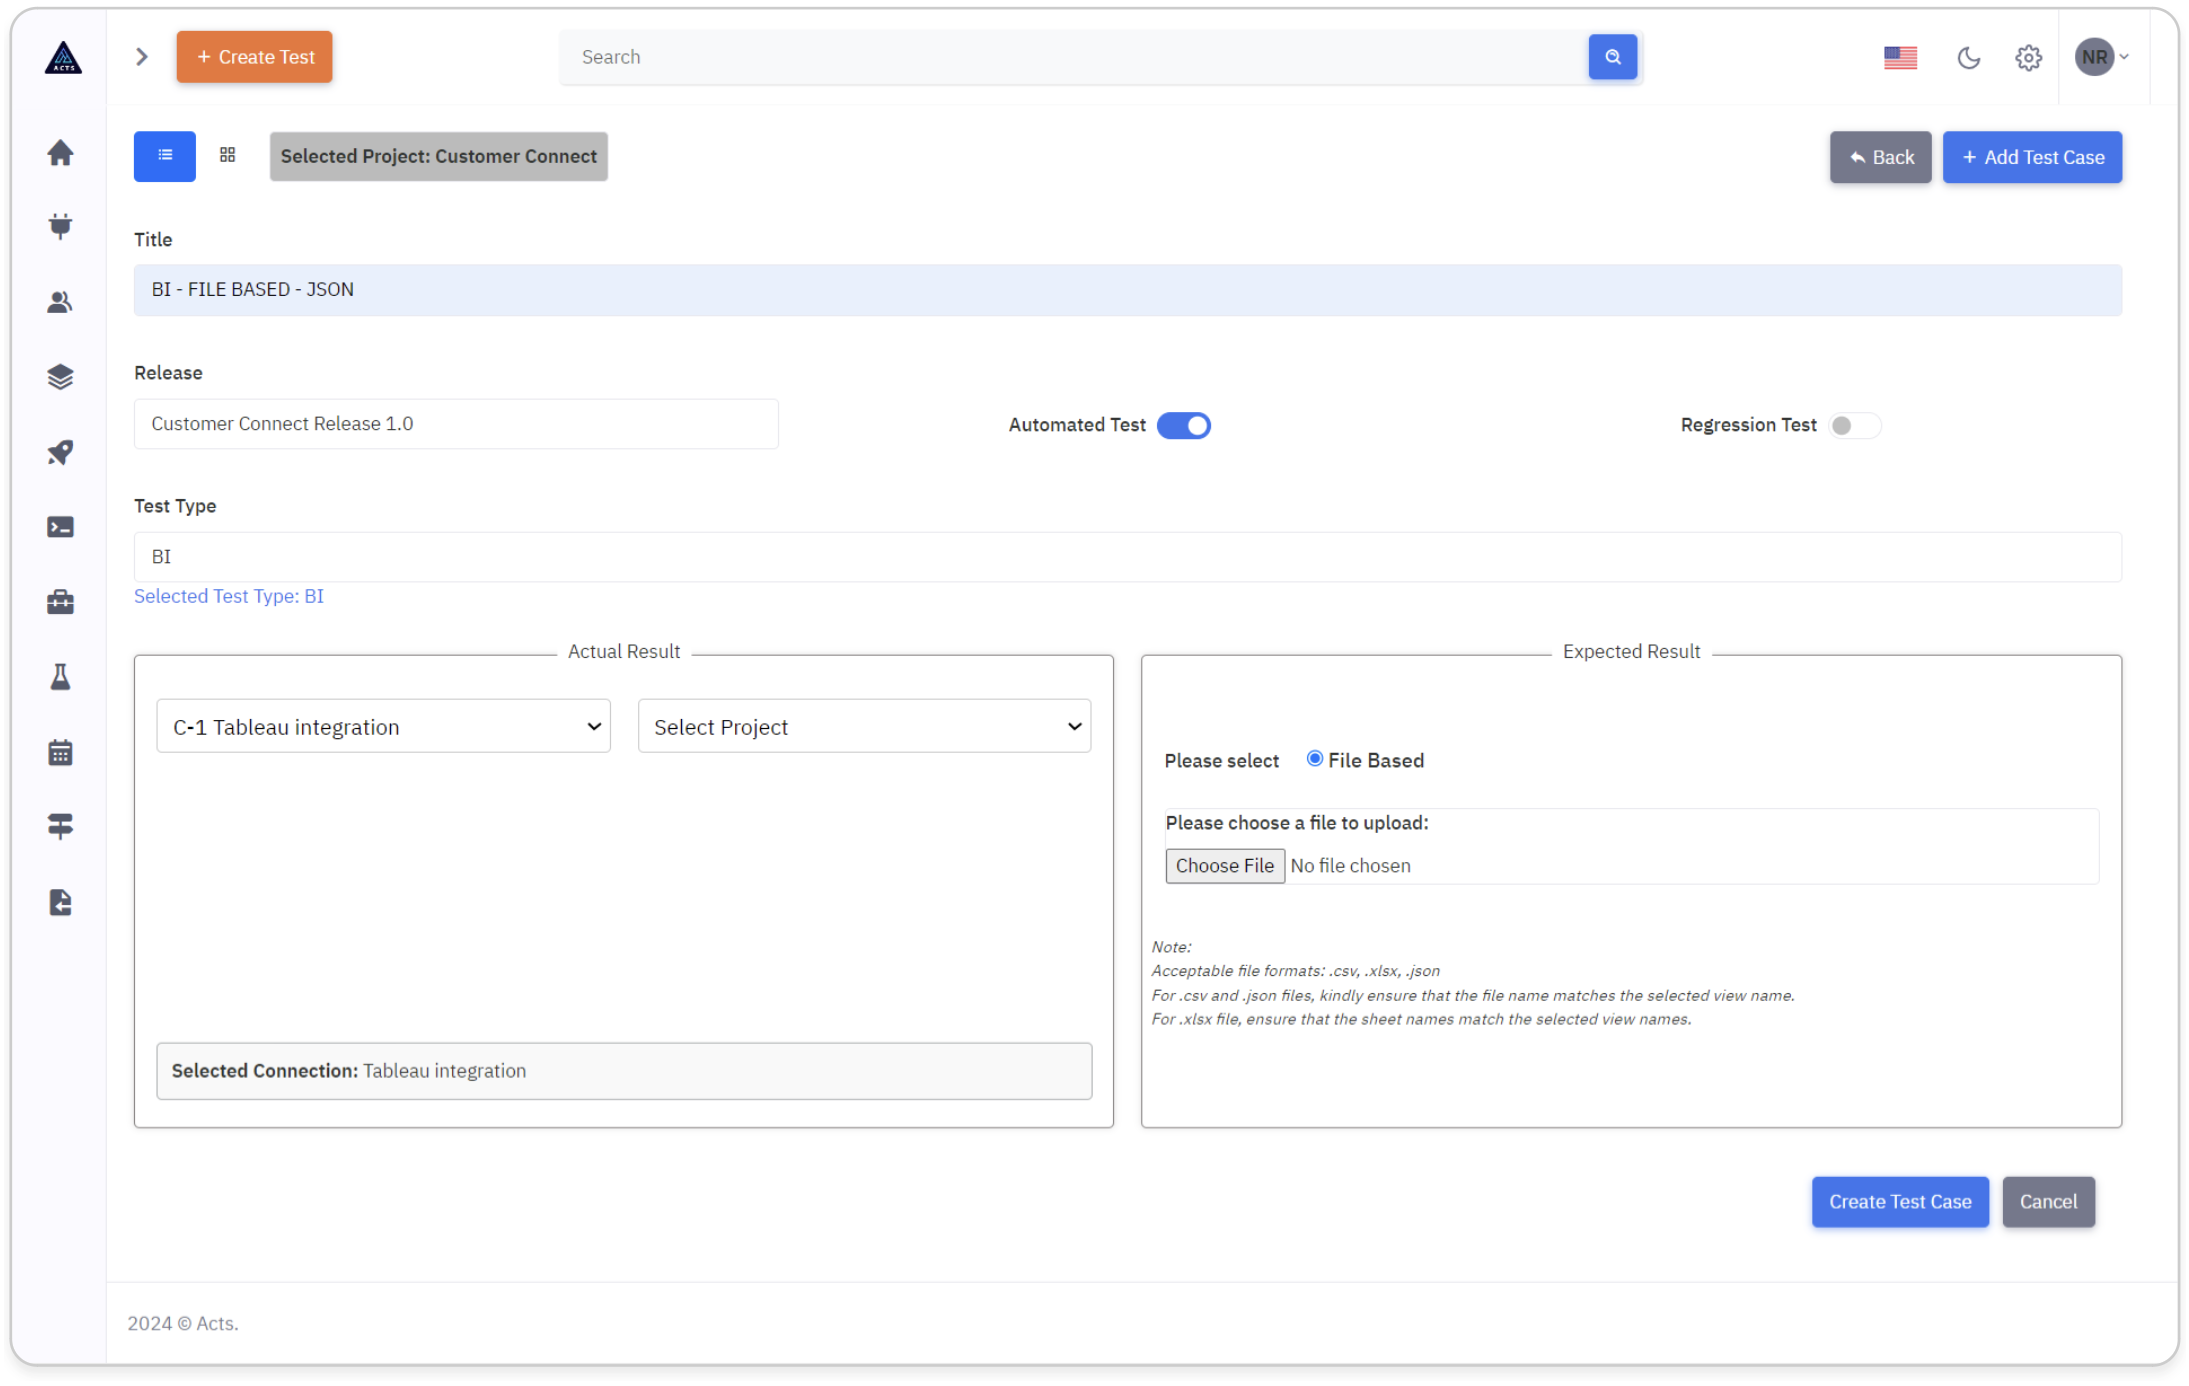The image size is (2189, 1386).
Task: Open the terminal console sidebar icon
Action: point(60,527)
